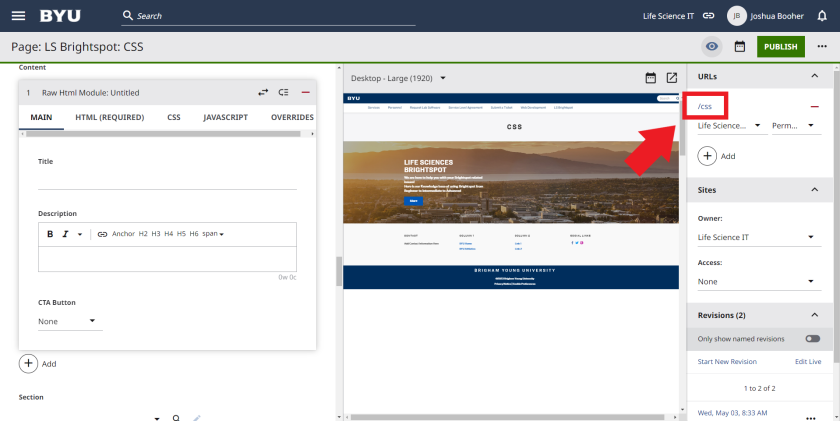Image resolution: width=840 pixels, height=421 pixels.
Task: Remove the Raw Html Module with the red minus
Action: click(x=305, y=92)
